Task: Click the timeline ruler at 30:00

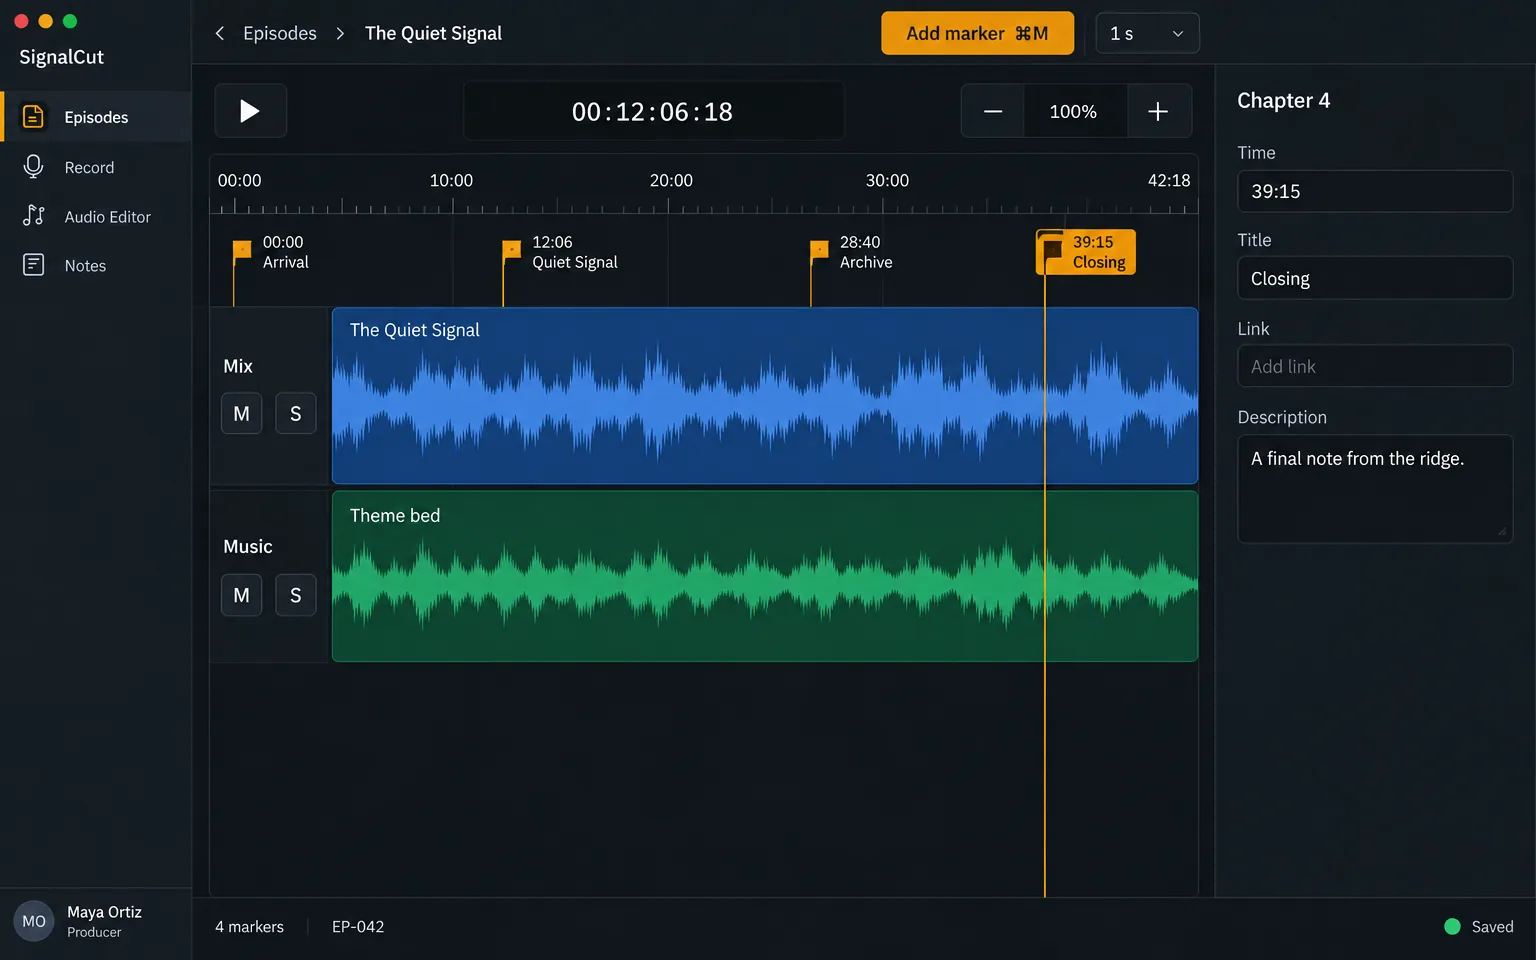Action: 887,181
